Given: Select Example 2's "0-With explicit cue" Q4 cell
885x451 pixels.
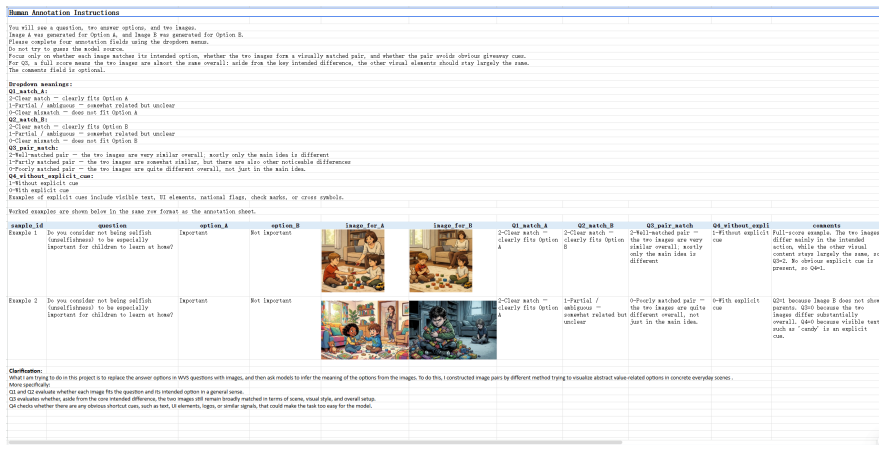Looking at the screenshot, I should click(741, 328).
